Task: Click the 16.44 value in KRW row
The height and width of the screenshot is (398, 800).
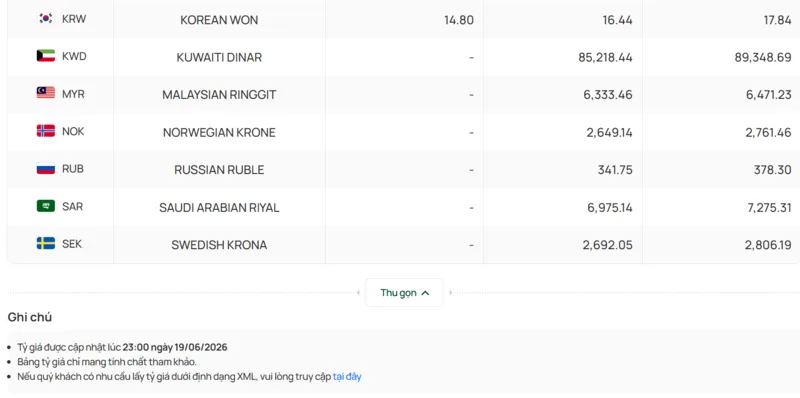Action: 617,20
